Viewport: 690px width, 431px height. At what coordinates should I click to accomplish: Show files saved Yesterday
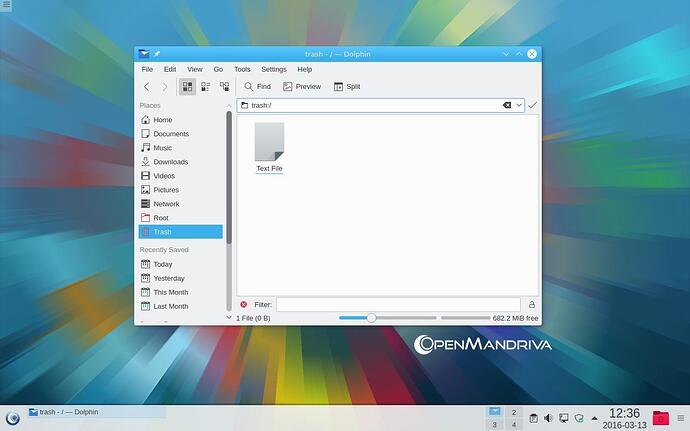pyautogui.click(x=180, y=278)
